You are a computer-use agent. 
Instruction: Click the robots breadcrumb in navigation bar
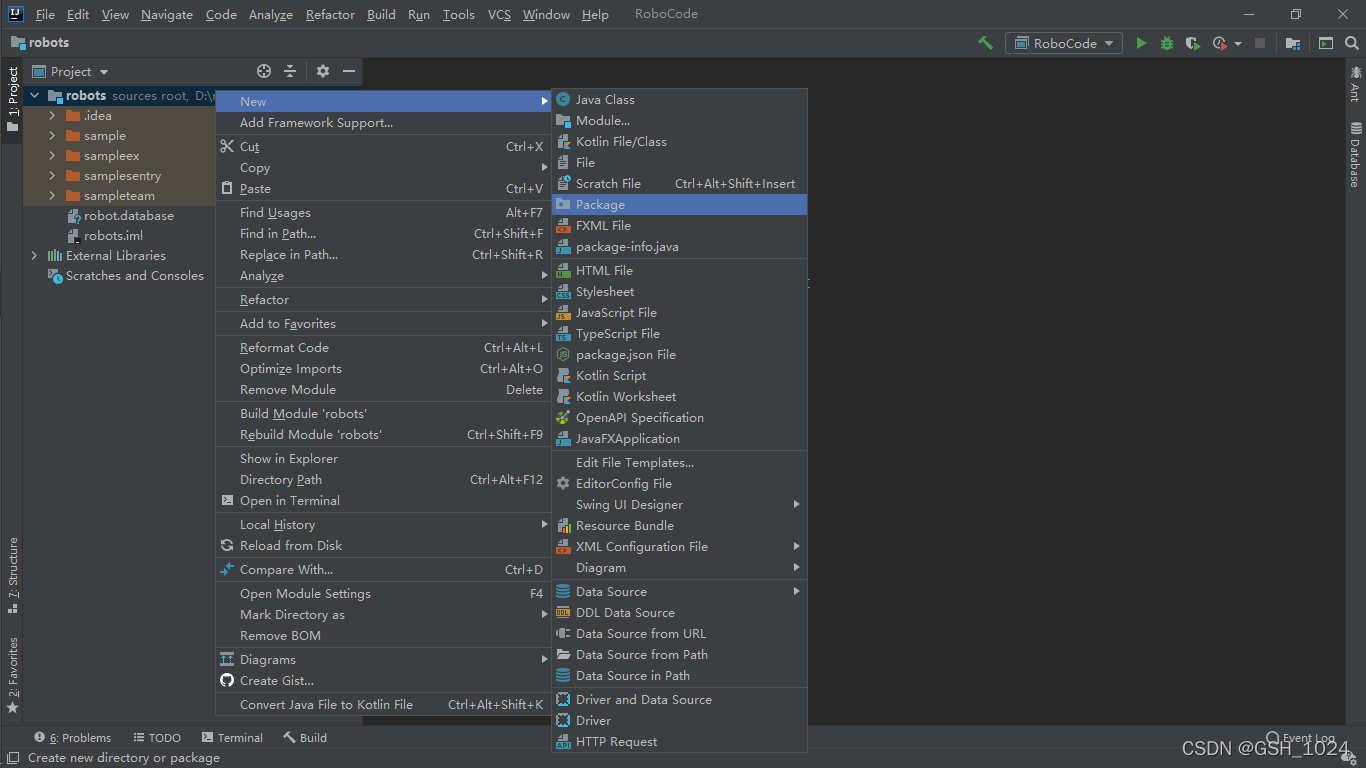coord(40,43)
